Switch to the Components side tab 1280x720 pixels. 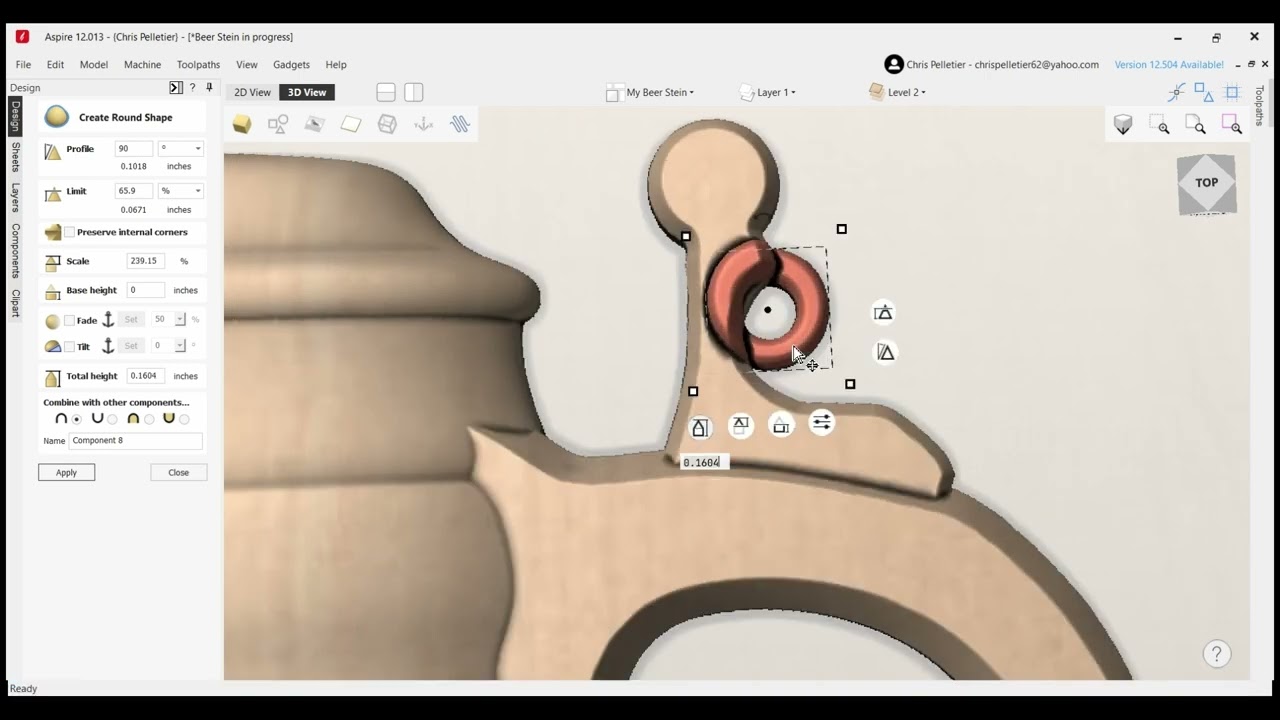(15, 250)
